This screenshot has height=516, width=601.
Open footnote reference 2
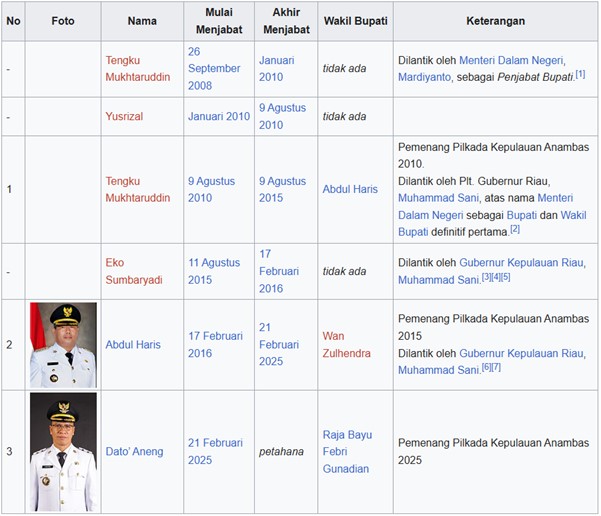tap(515, 229)
